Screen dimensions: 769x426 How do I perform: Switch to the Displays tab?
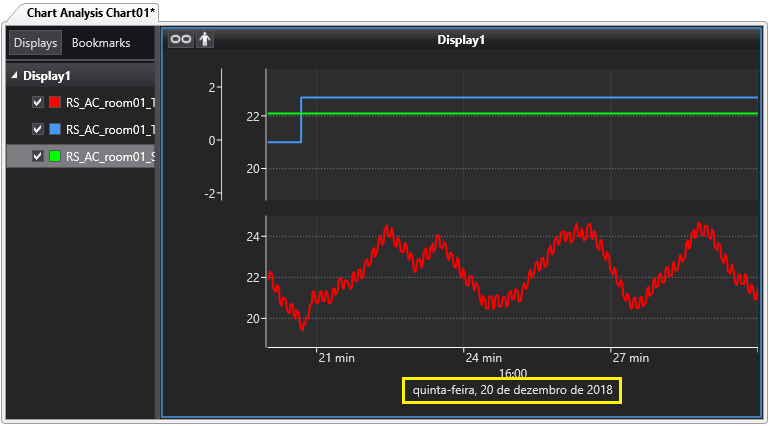pyautogui.click(x=35, y=43)
